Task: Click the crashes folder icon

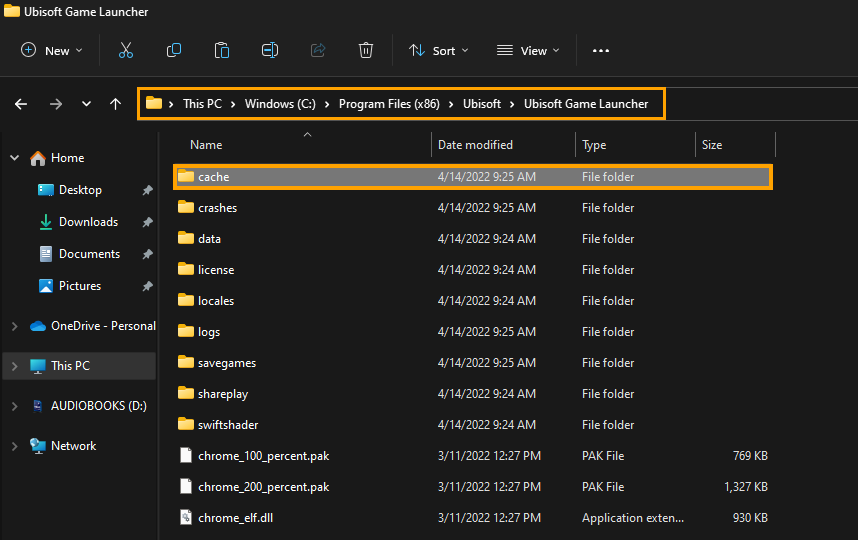Action: tap(186, 207)
